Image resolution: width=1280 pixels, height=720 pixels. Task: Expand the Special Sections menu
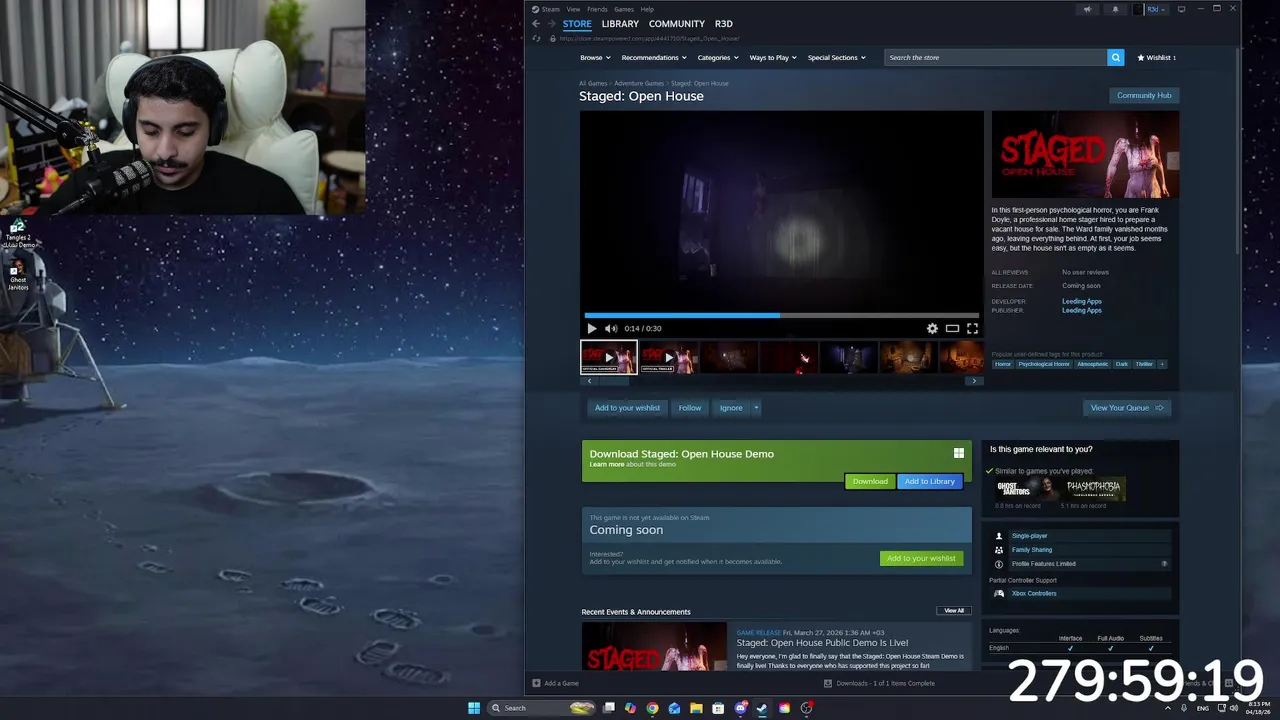[x=837, y=57]
